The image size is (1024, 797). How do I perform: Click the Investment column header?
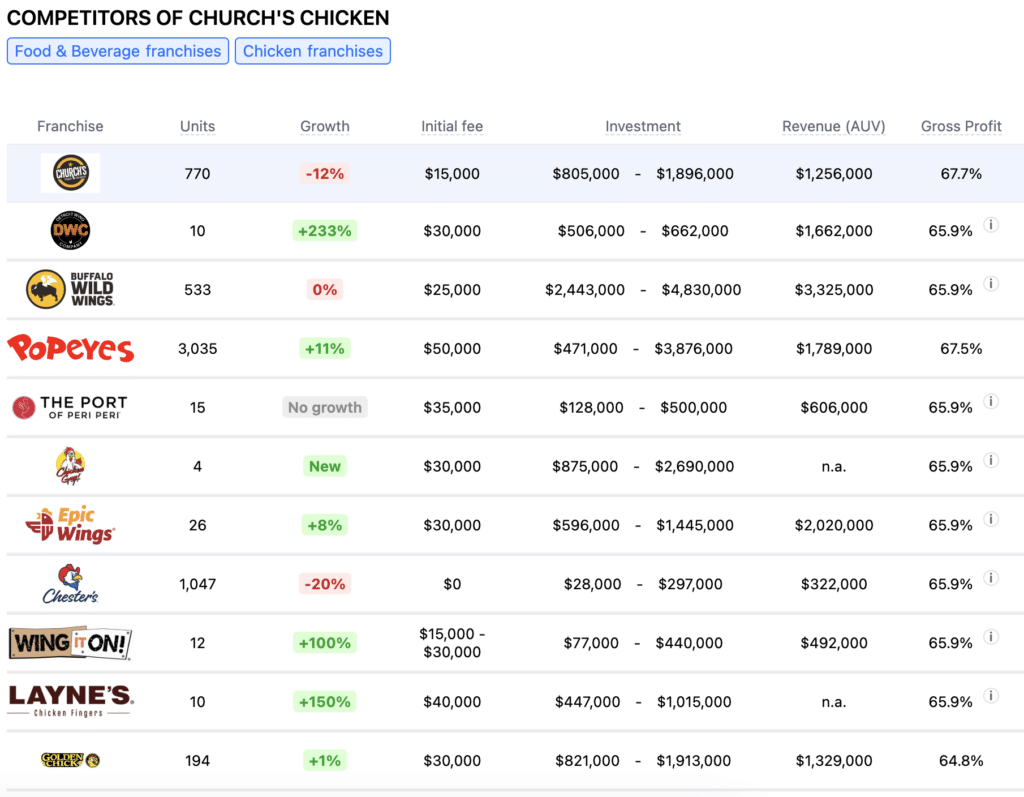tap(643, 126)
